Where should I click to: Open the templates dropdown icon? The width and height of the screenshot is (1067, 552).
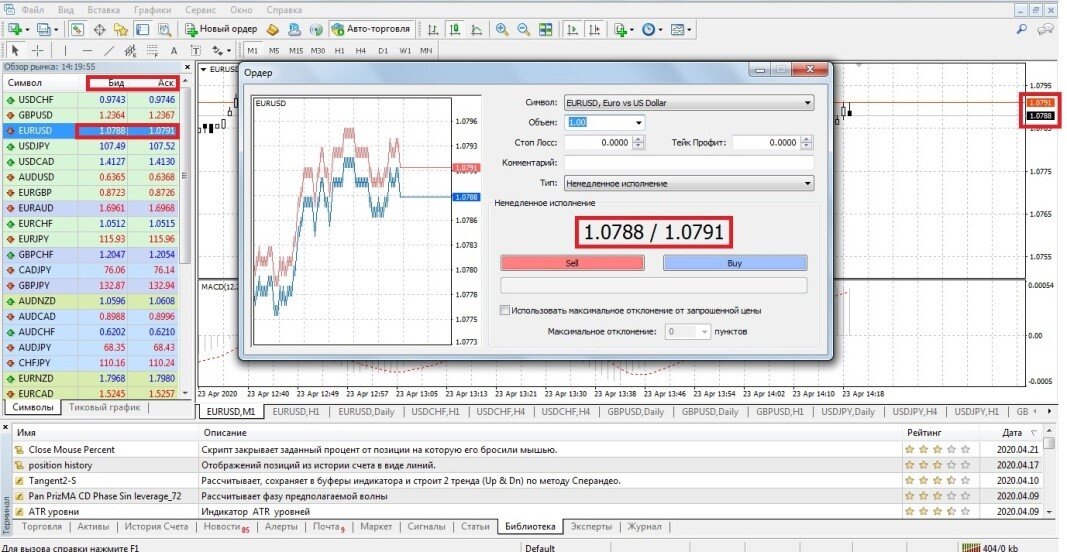click(680, 29)
